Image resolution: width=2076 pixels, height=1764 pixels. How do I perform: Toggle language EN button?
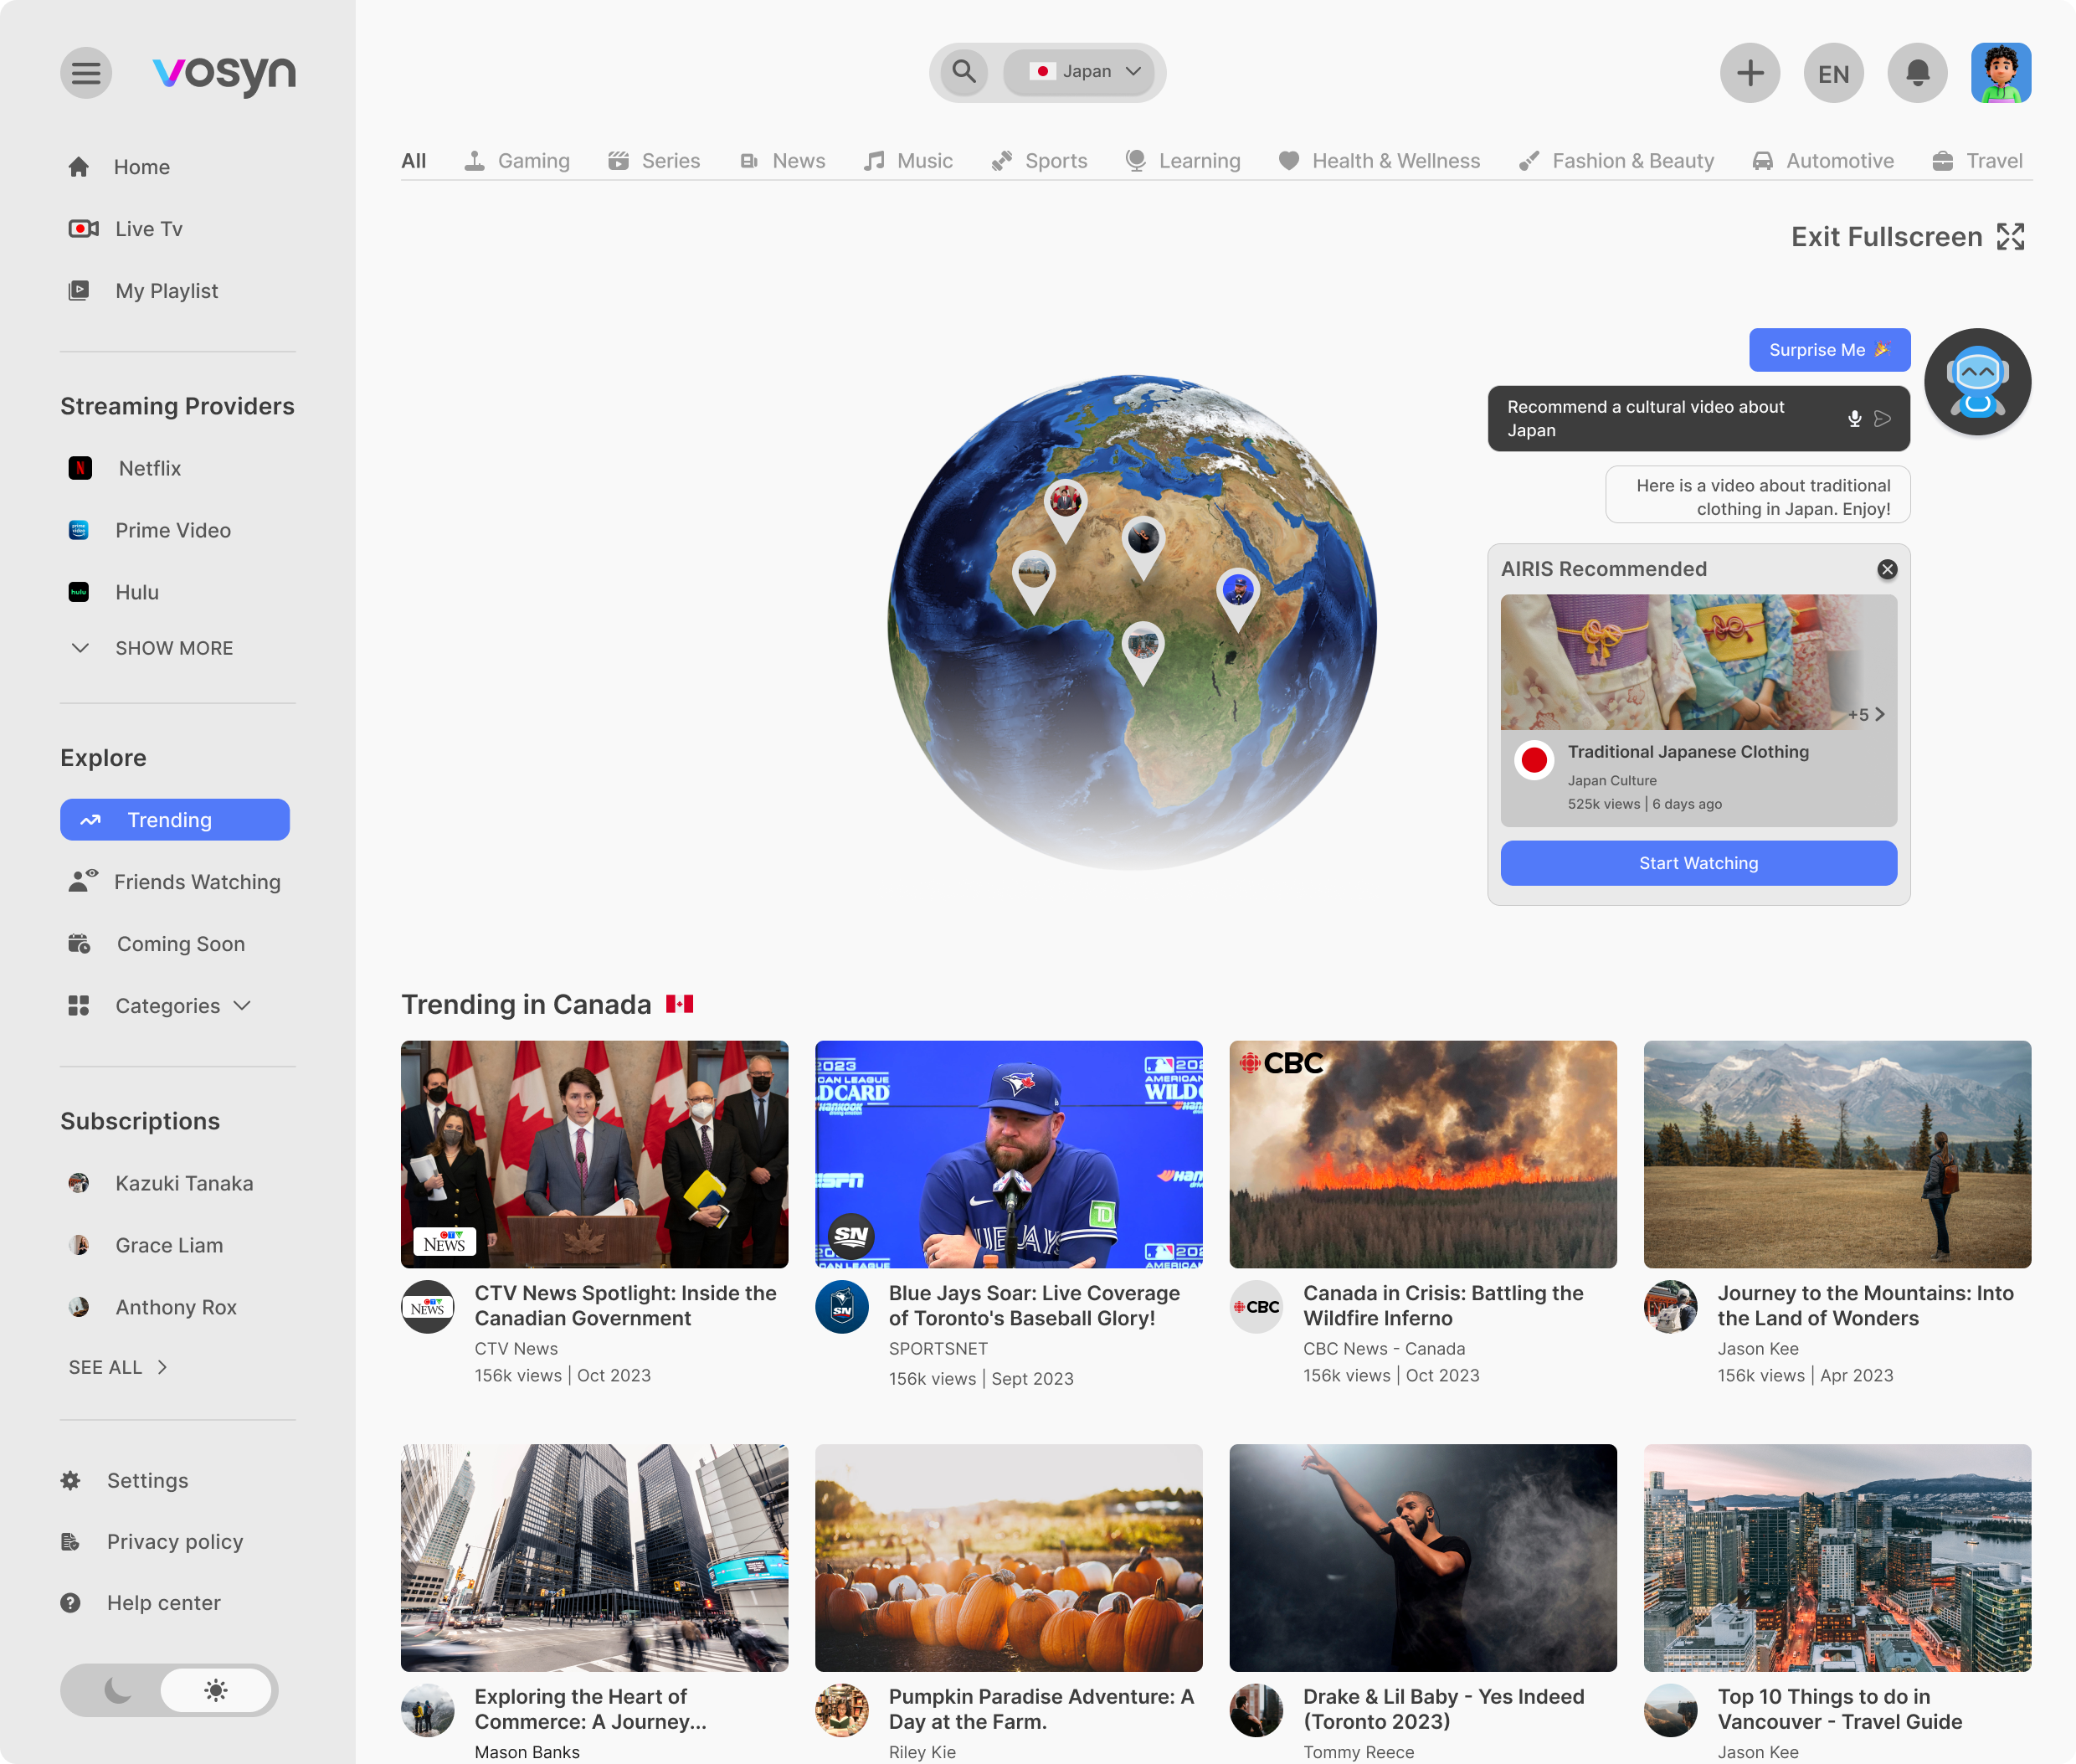(x=1833, y=73)
